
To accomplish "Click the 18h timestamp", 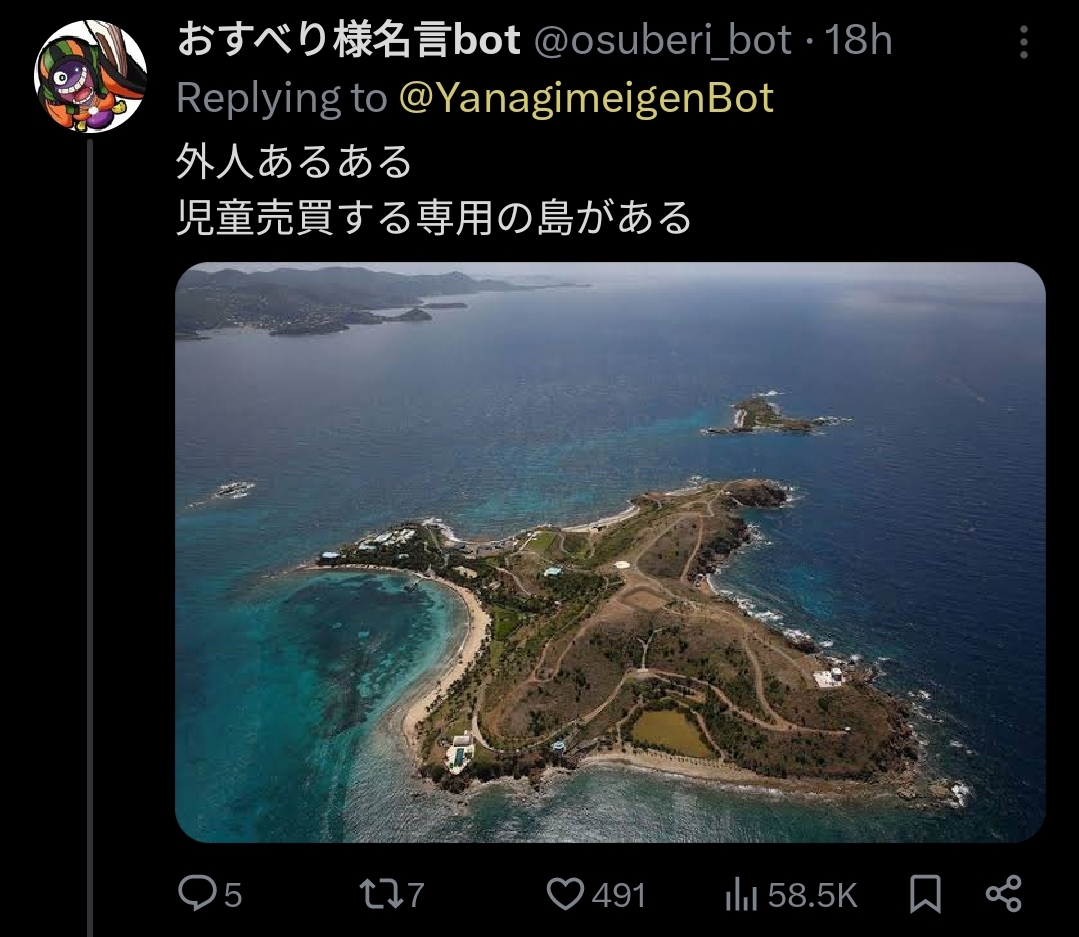I will 858,41.
